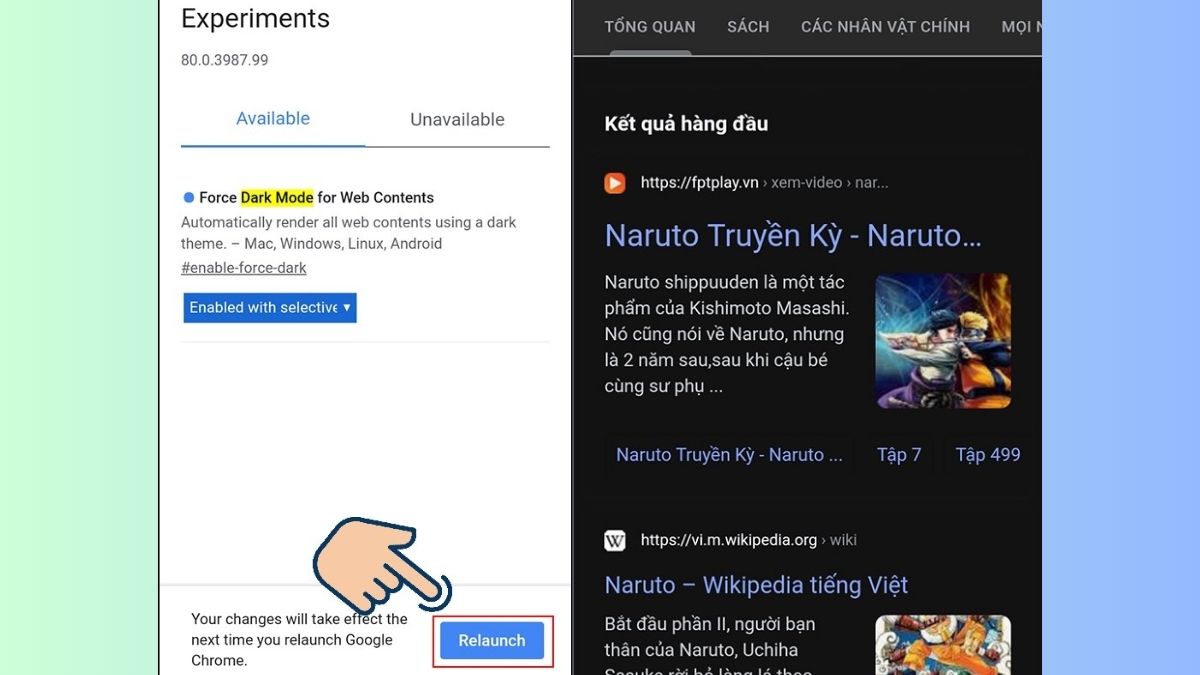Open the Wikipedia result thumbnail image
Viewport: 1200px width, 675px height.
(x=943, y=645)
